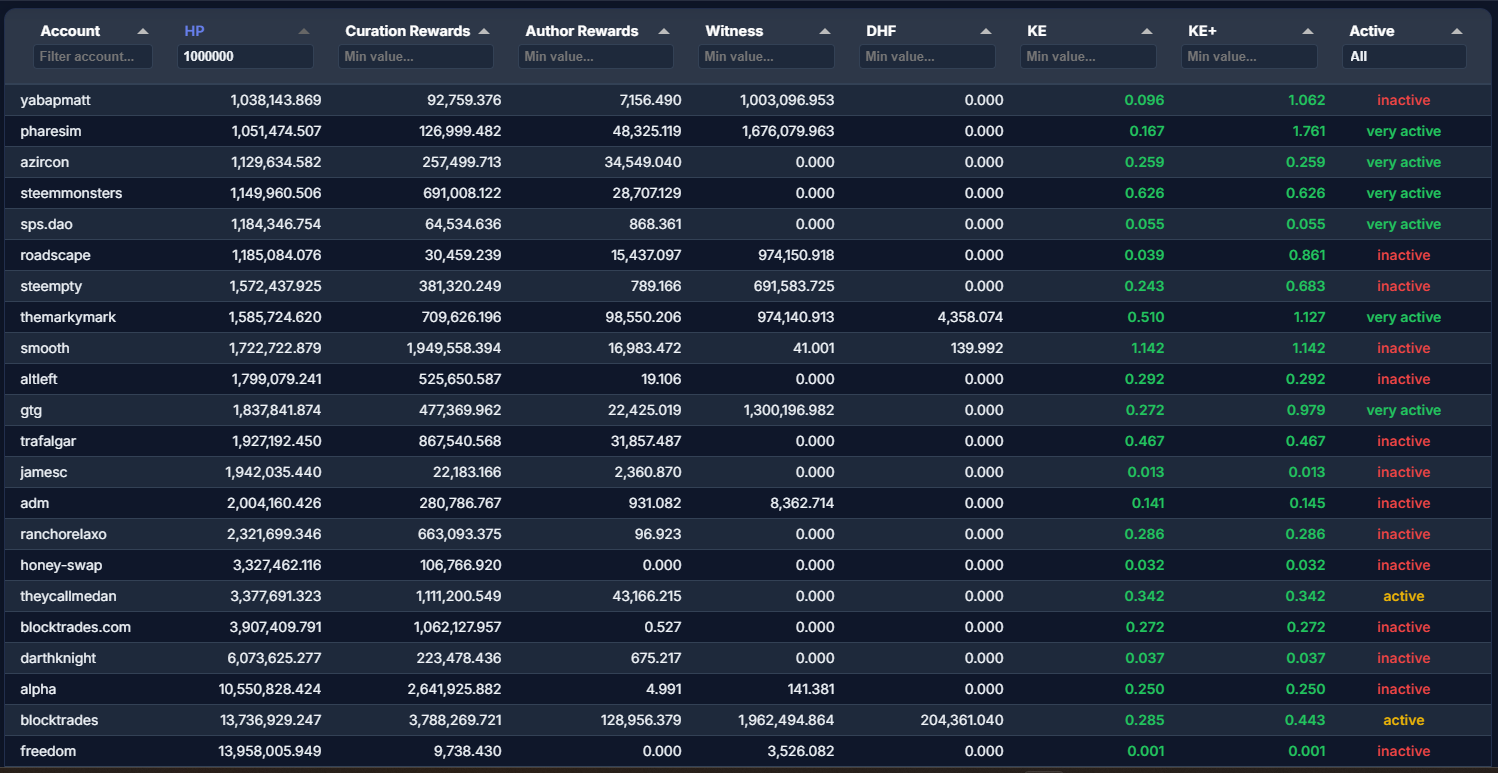Focus the Filter account text field

click(x=93, y=57)
